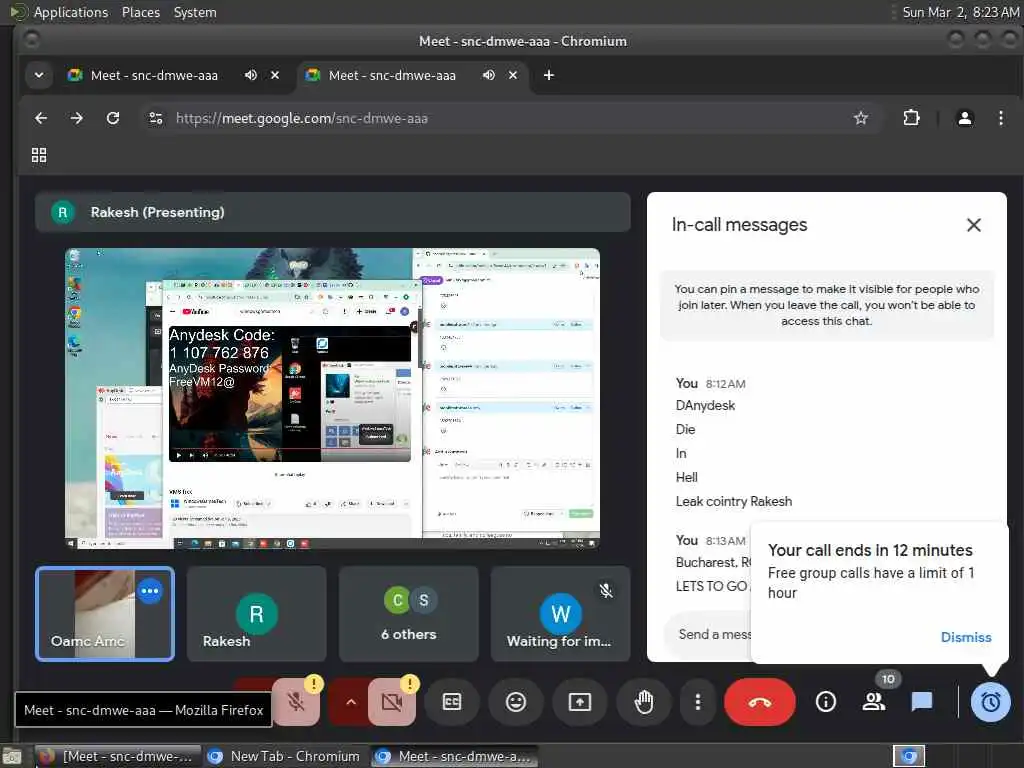Viewport: 1024px width, 768px height.
Task: Select the Oamc Amc participant tile
Action: 104,614
